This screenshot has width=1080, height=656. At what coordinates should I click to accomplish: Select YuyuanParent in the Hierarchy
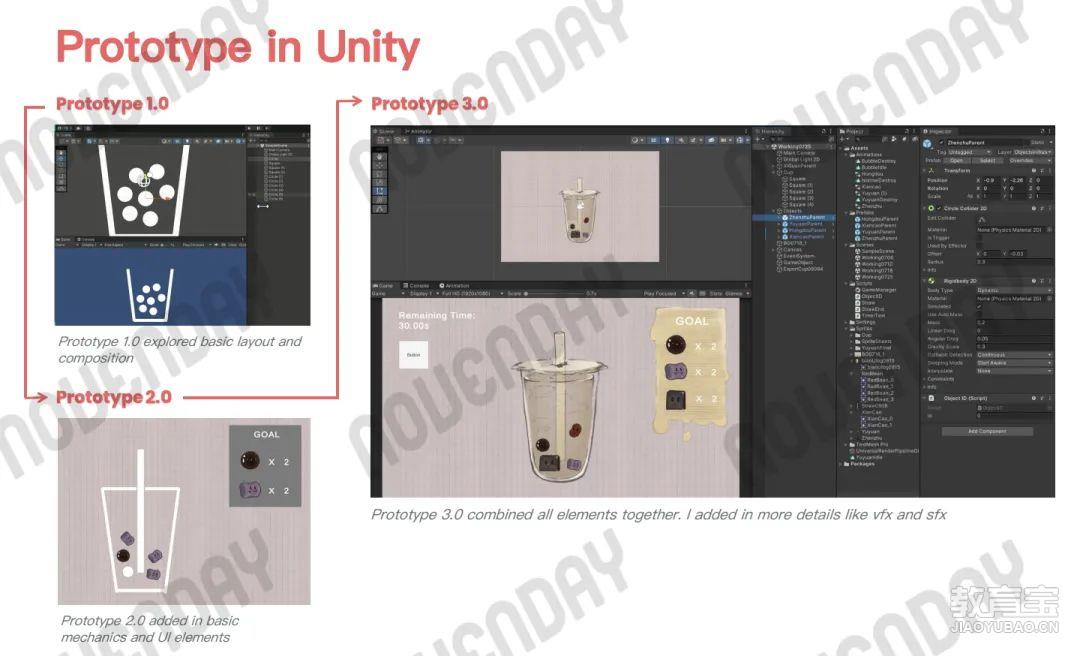(806, 224)
